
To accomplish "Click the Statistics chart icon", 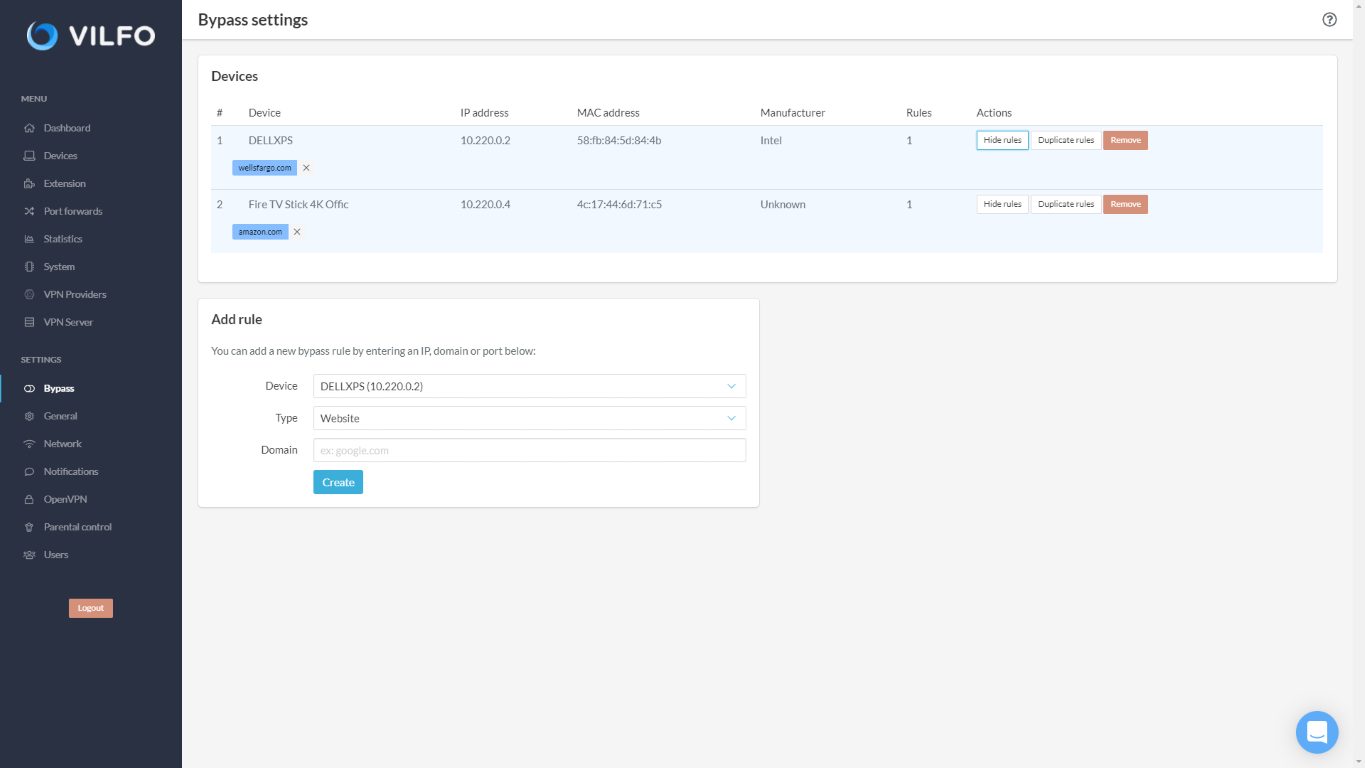I will click(x=29, y=239).
